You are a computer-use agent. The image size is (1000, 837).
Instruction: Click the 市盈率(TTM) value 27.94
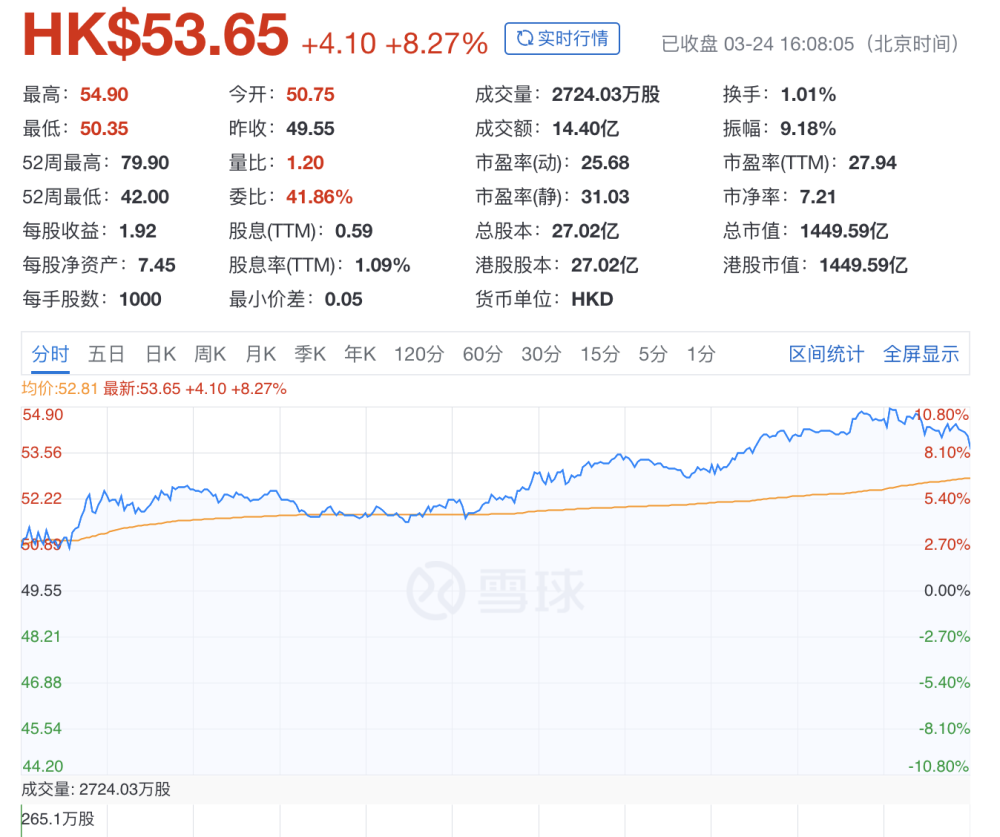[x=872, y=163]
